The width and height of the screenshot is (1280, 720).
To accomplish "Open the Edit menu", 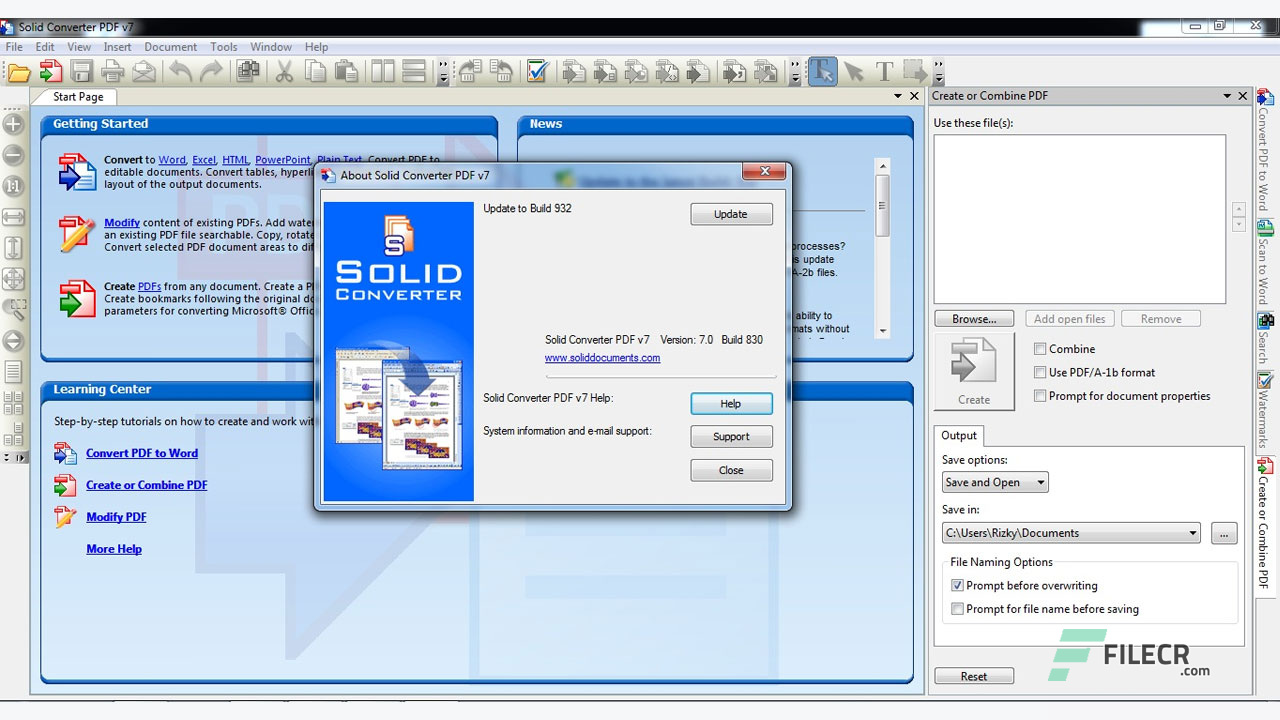I will pos(45,47).
